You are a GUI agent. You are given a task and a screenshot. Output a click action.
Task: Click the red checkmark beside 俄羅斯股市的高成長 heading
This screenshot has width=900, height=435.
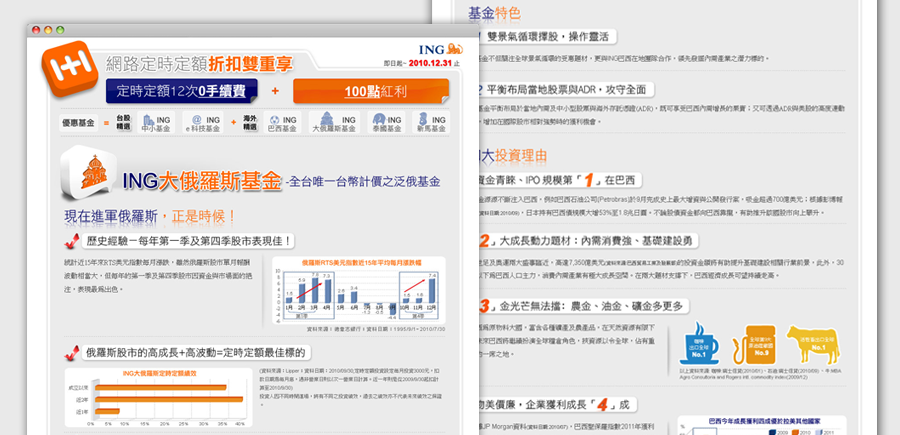71,353
